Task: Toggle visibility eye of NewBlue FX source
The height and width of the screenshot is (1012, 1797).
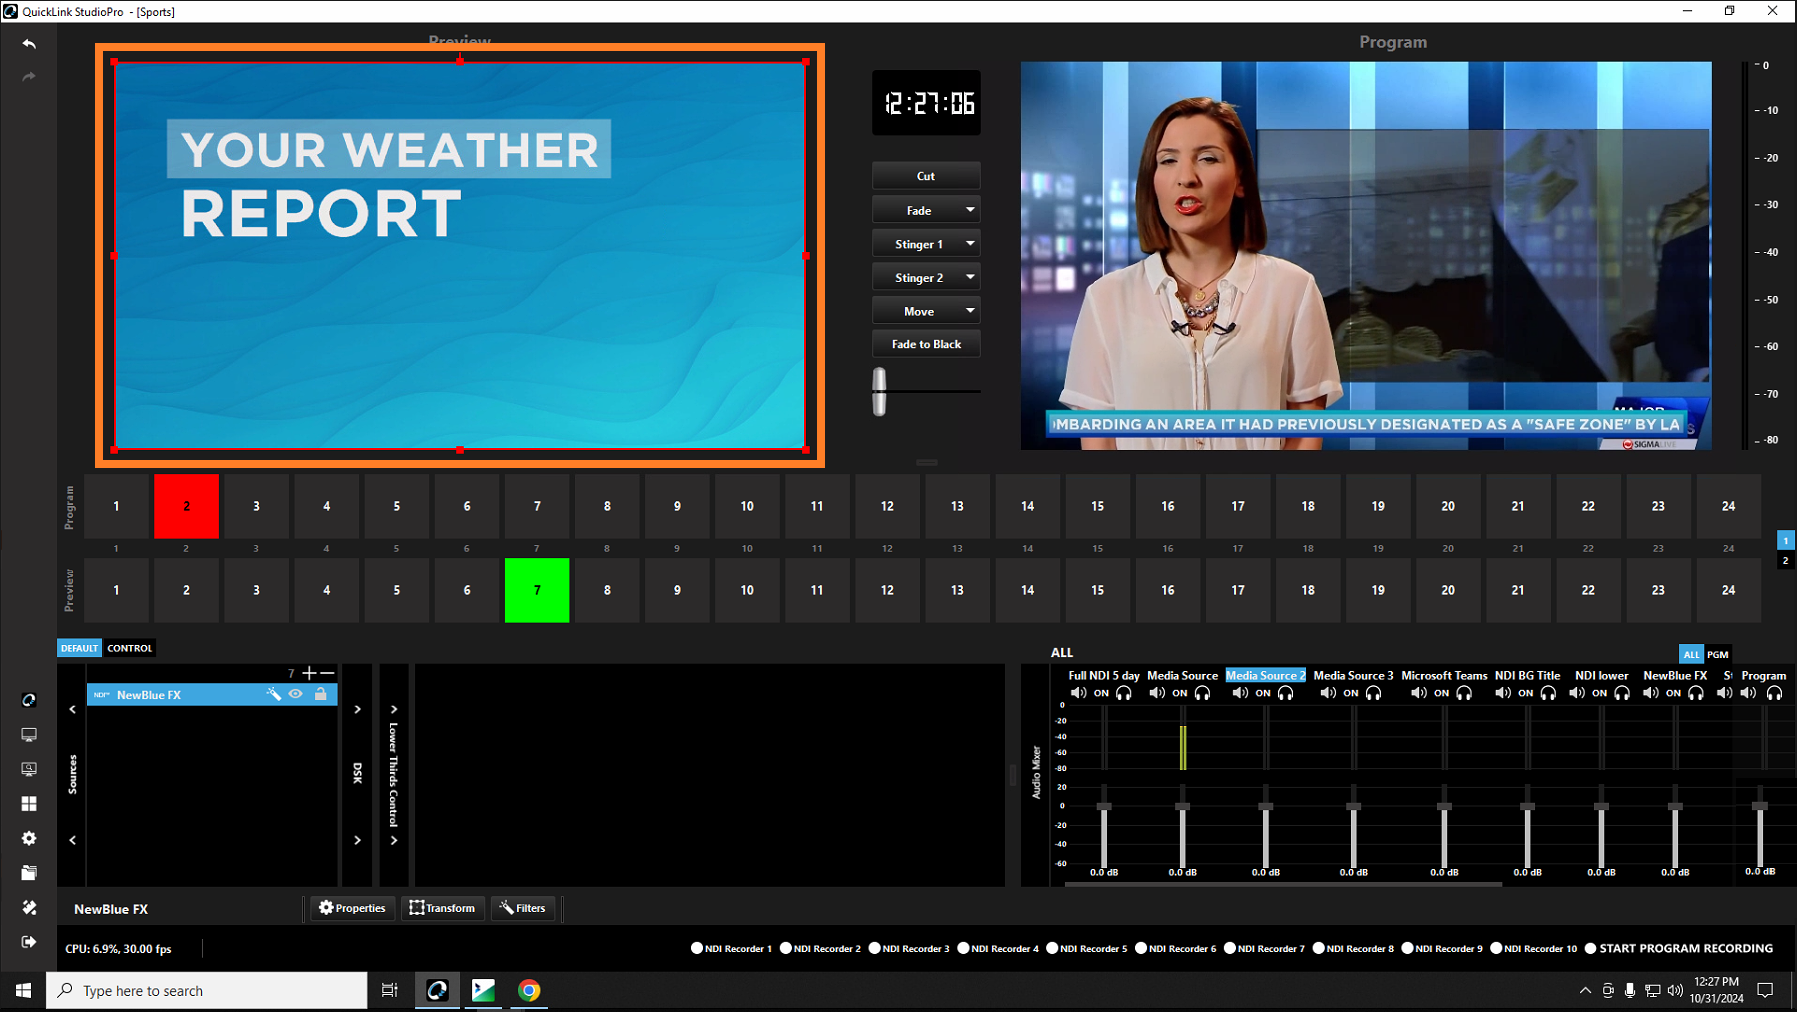Action: pos(296,694)
